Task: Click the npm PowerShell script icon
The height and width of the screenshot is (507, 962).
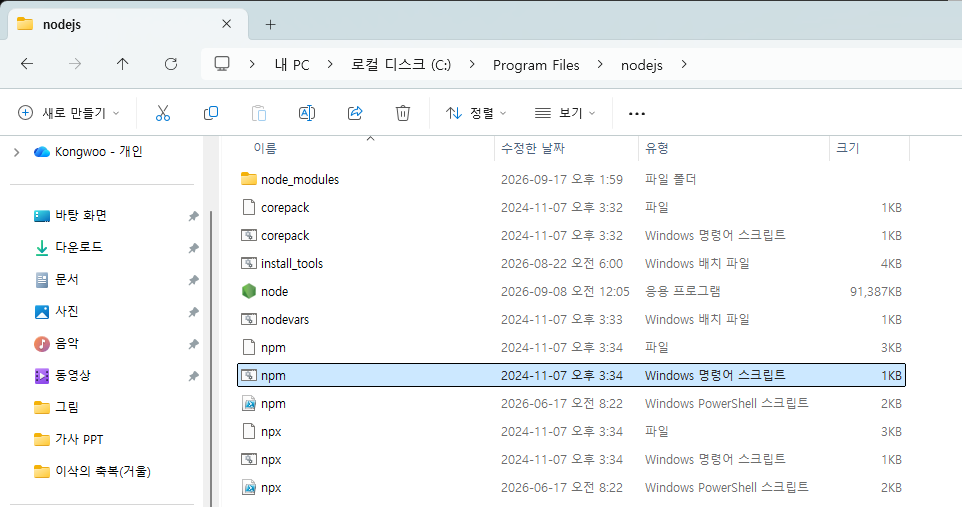Action: point(248,403)
